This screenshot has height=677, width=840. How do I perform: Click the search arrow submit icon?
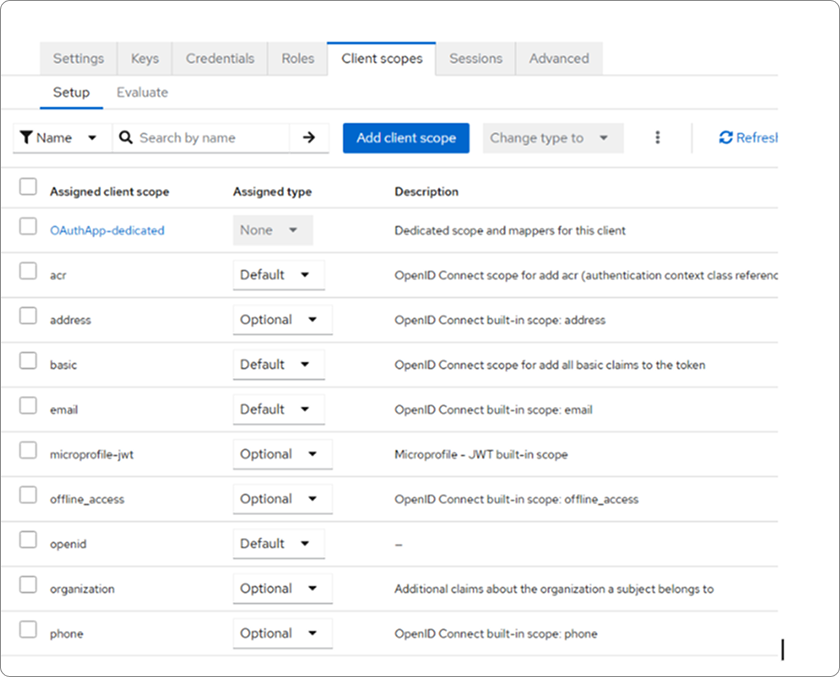(309, 138)
